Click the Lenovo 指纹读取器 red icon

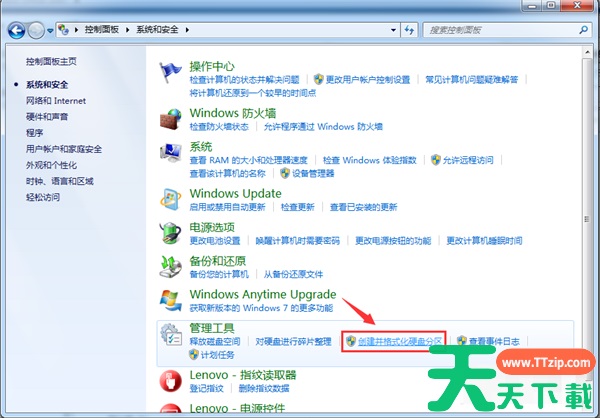(x=171, y=381)
